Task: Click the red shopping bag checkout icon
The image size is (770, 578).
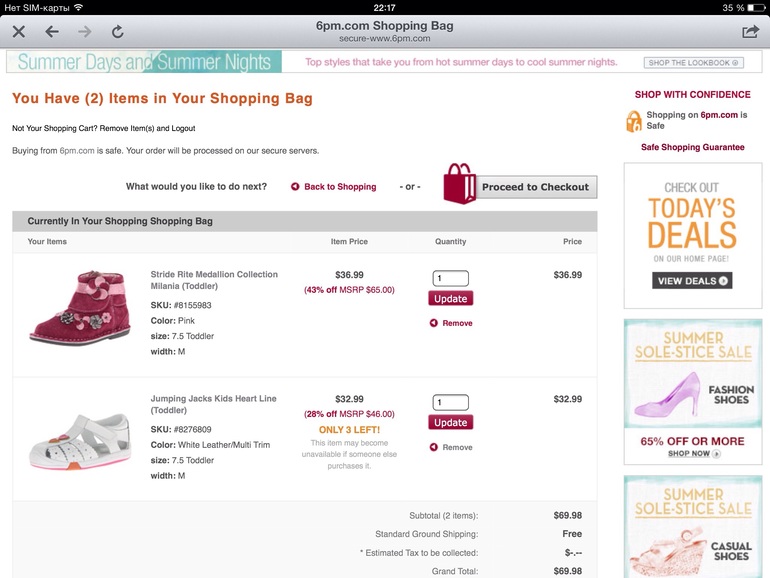Action: pos(459,184)
